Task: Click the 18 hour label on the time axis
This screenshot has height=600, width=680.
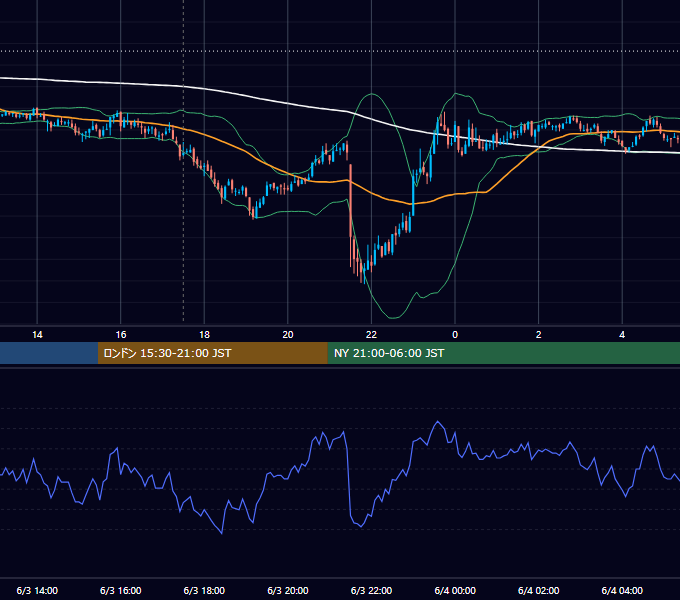Action: (204, 335)
